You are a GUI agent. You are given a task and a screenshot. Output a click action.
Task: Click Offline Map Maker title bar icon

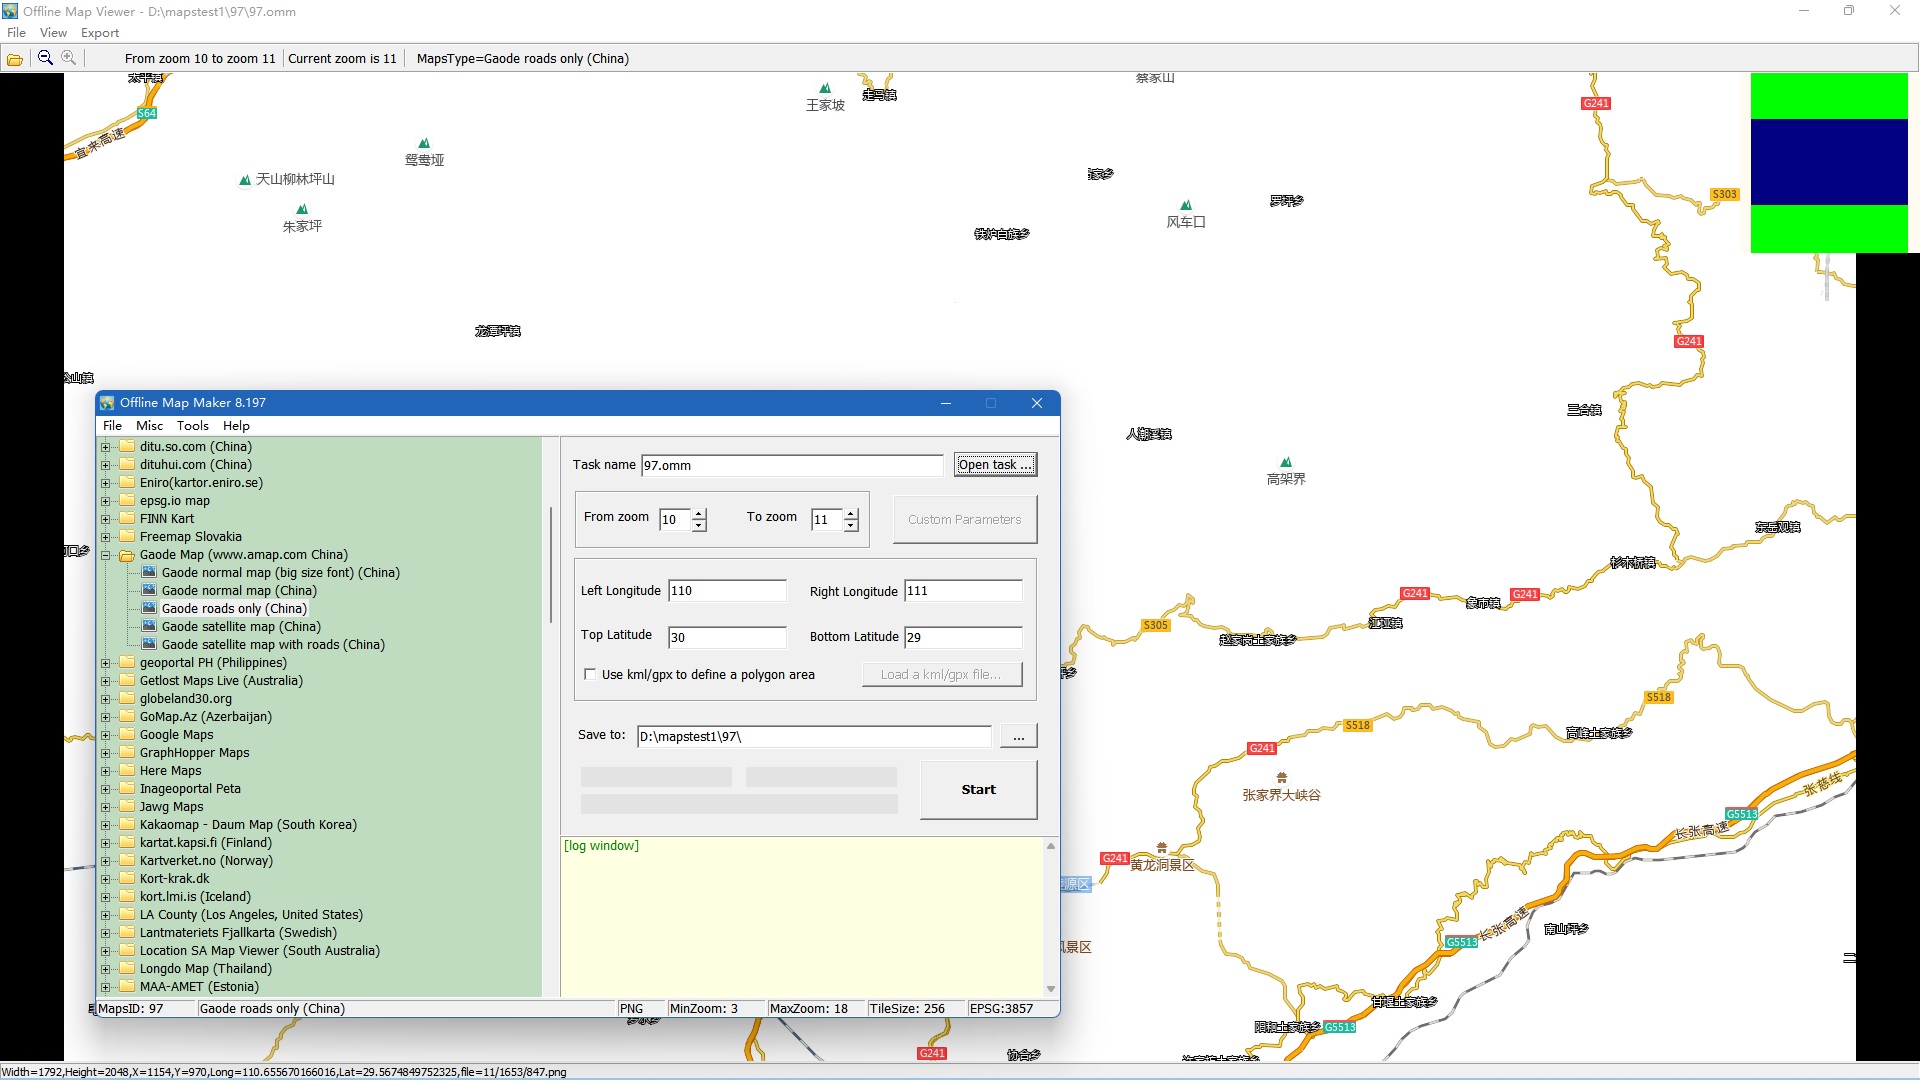click(x=107, y=403)
